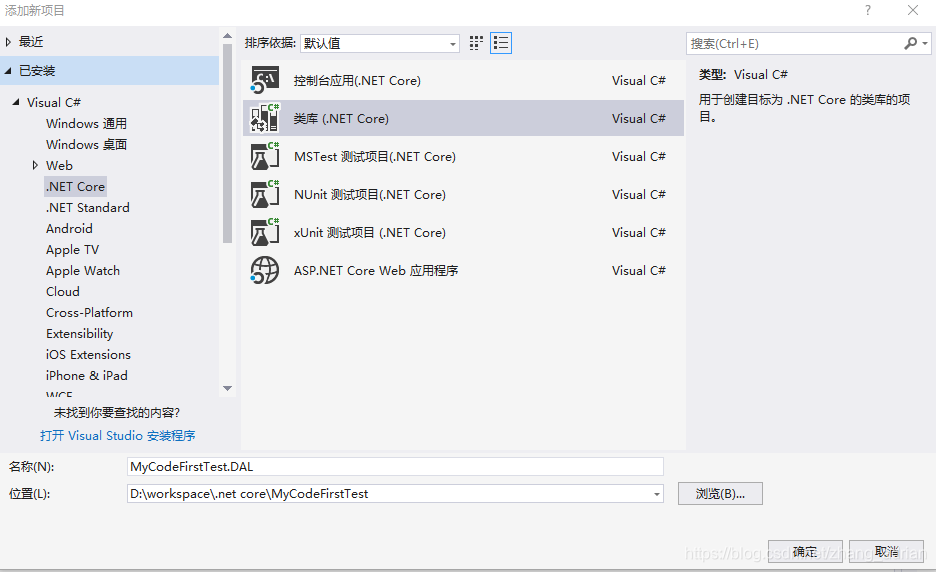
Task: Collapse the Visual C# tree node
Action: 16,102
